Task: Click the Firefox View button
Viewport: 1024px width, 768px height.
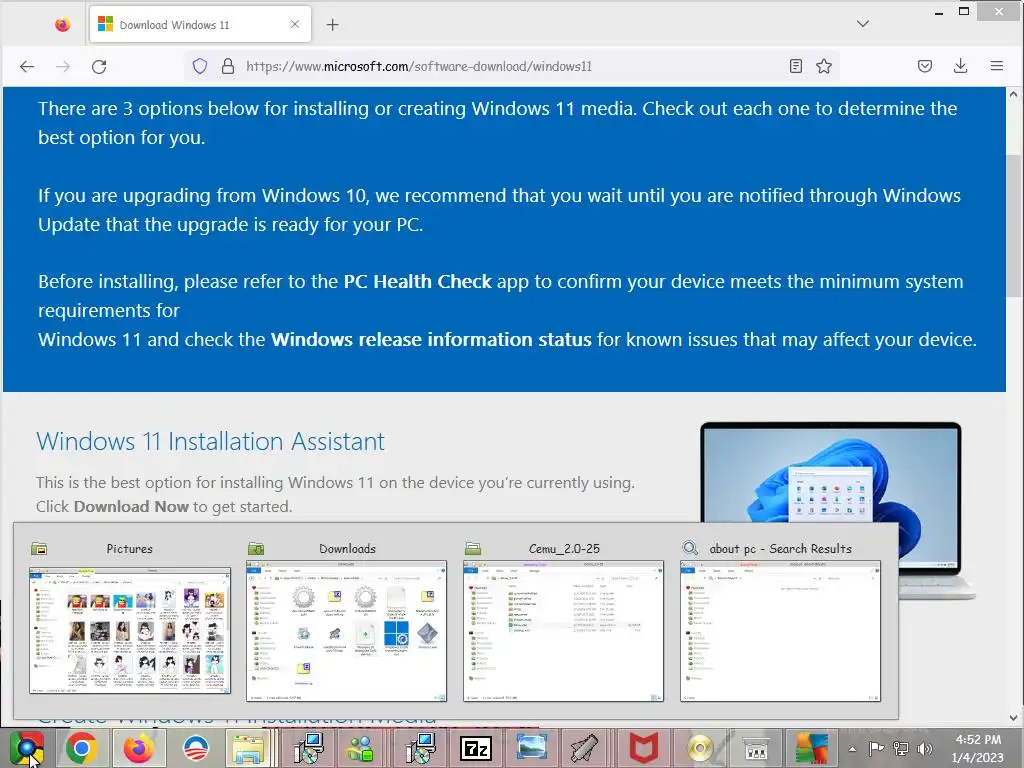Action: [62, 25]
